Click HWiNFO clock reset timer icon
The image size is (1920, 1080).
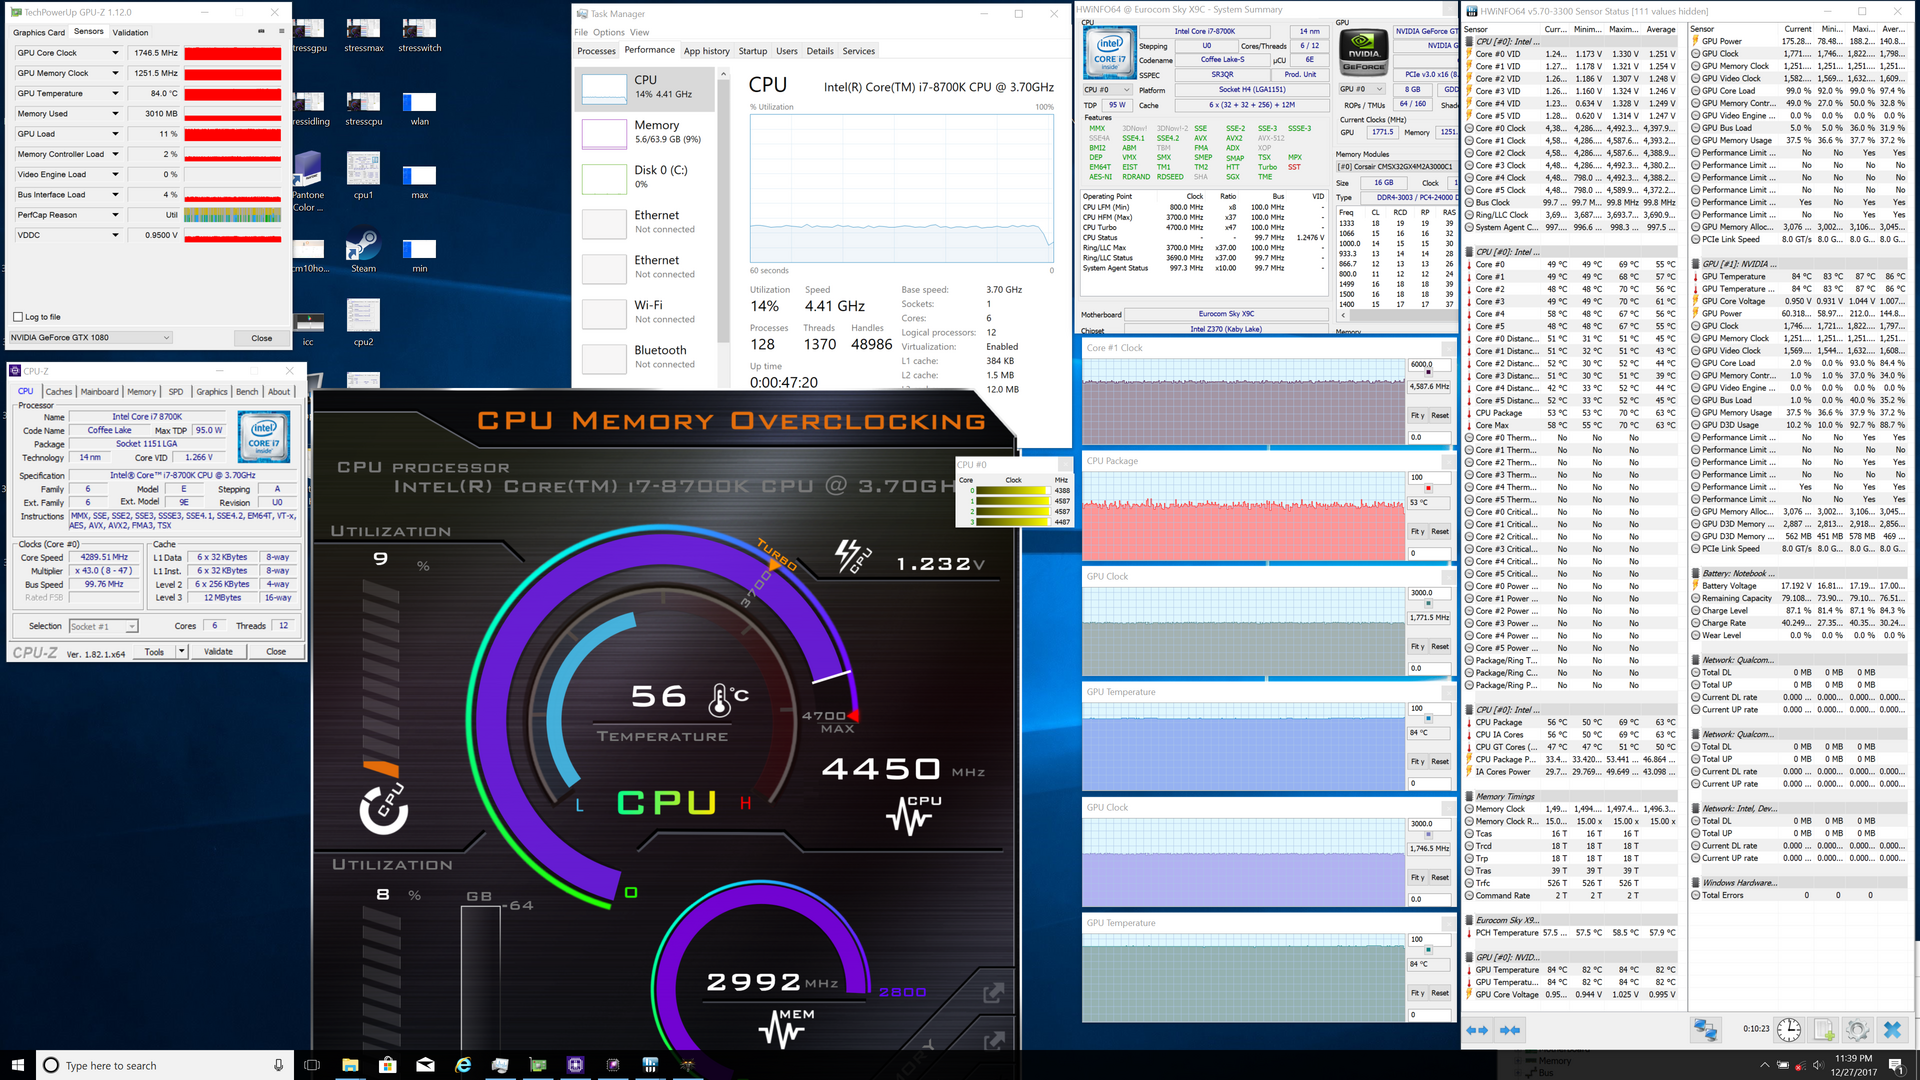pos(1789,1029)
